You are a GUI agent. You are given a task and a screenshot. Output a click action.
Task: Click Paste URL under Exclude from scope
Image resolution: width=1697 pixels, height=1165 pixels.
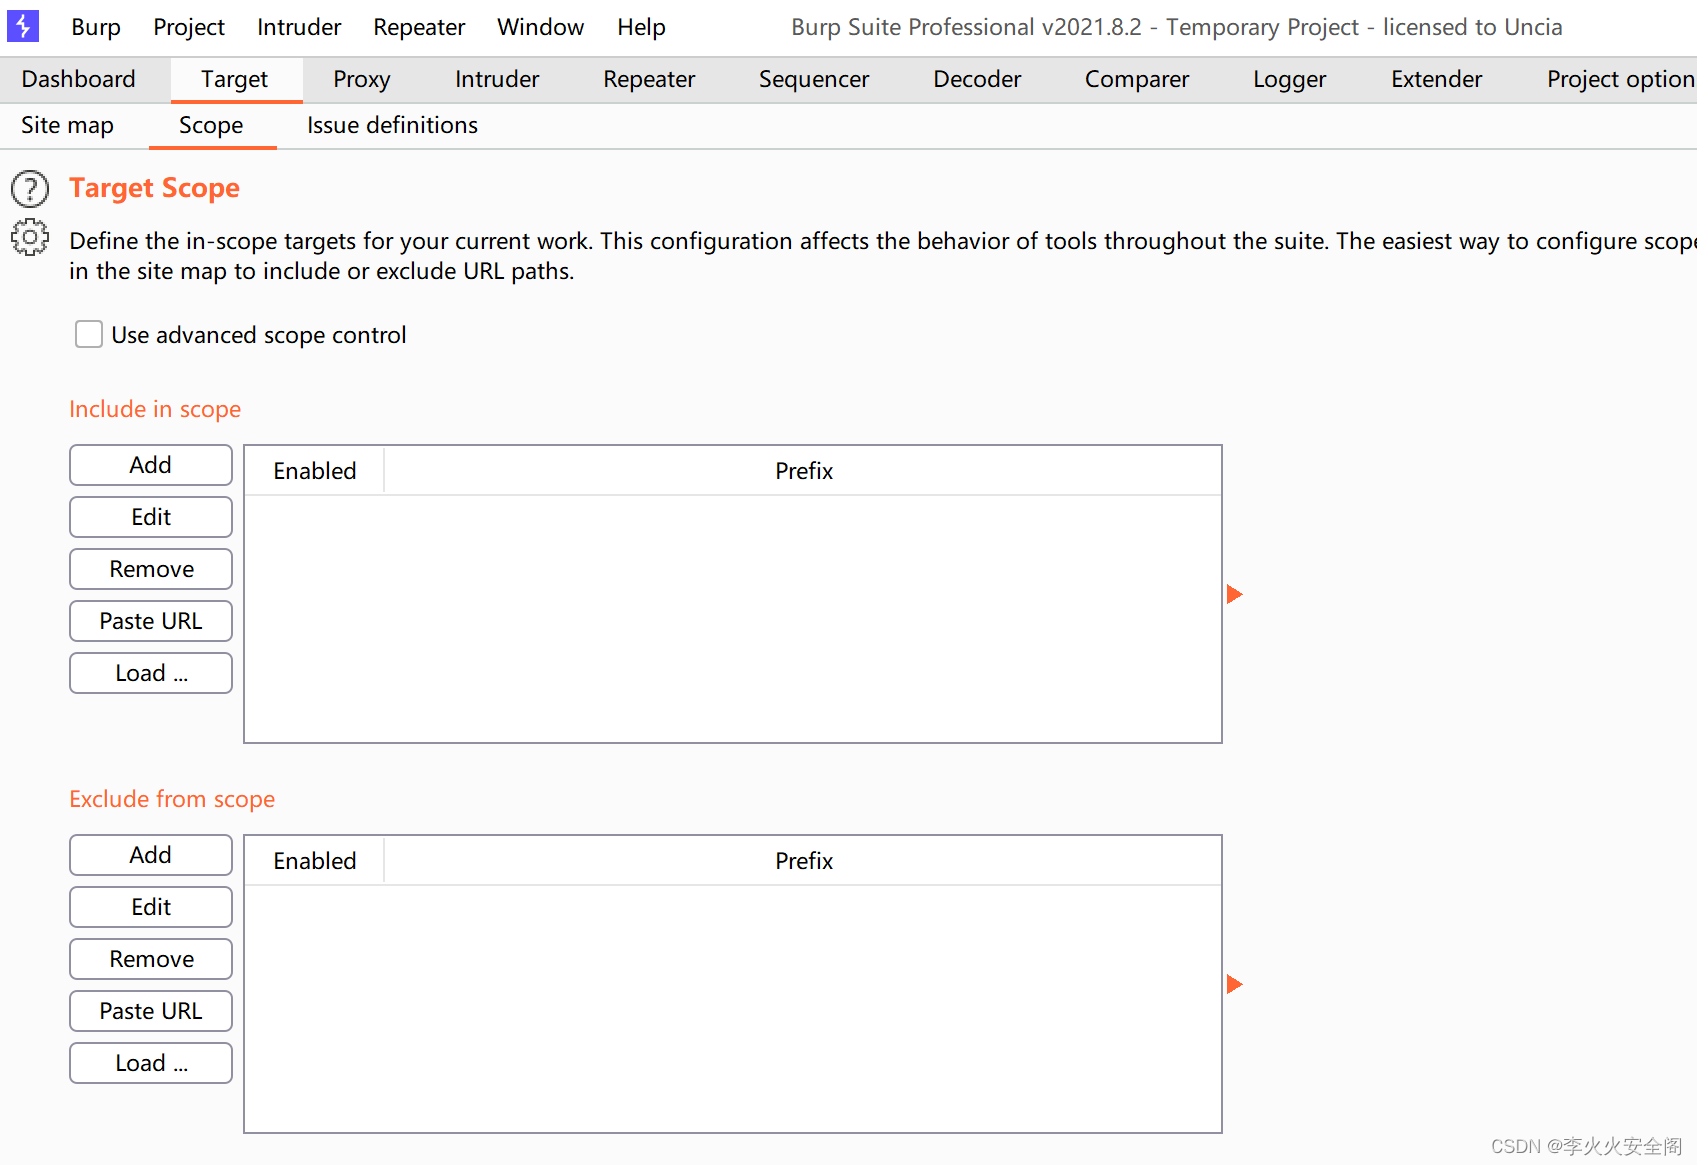[151, 1011]
